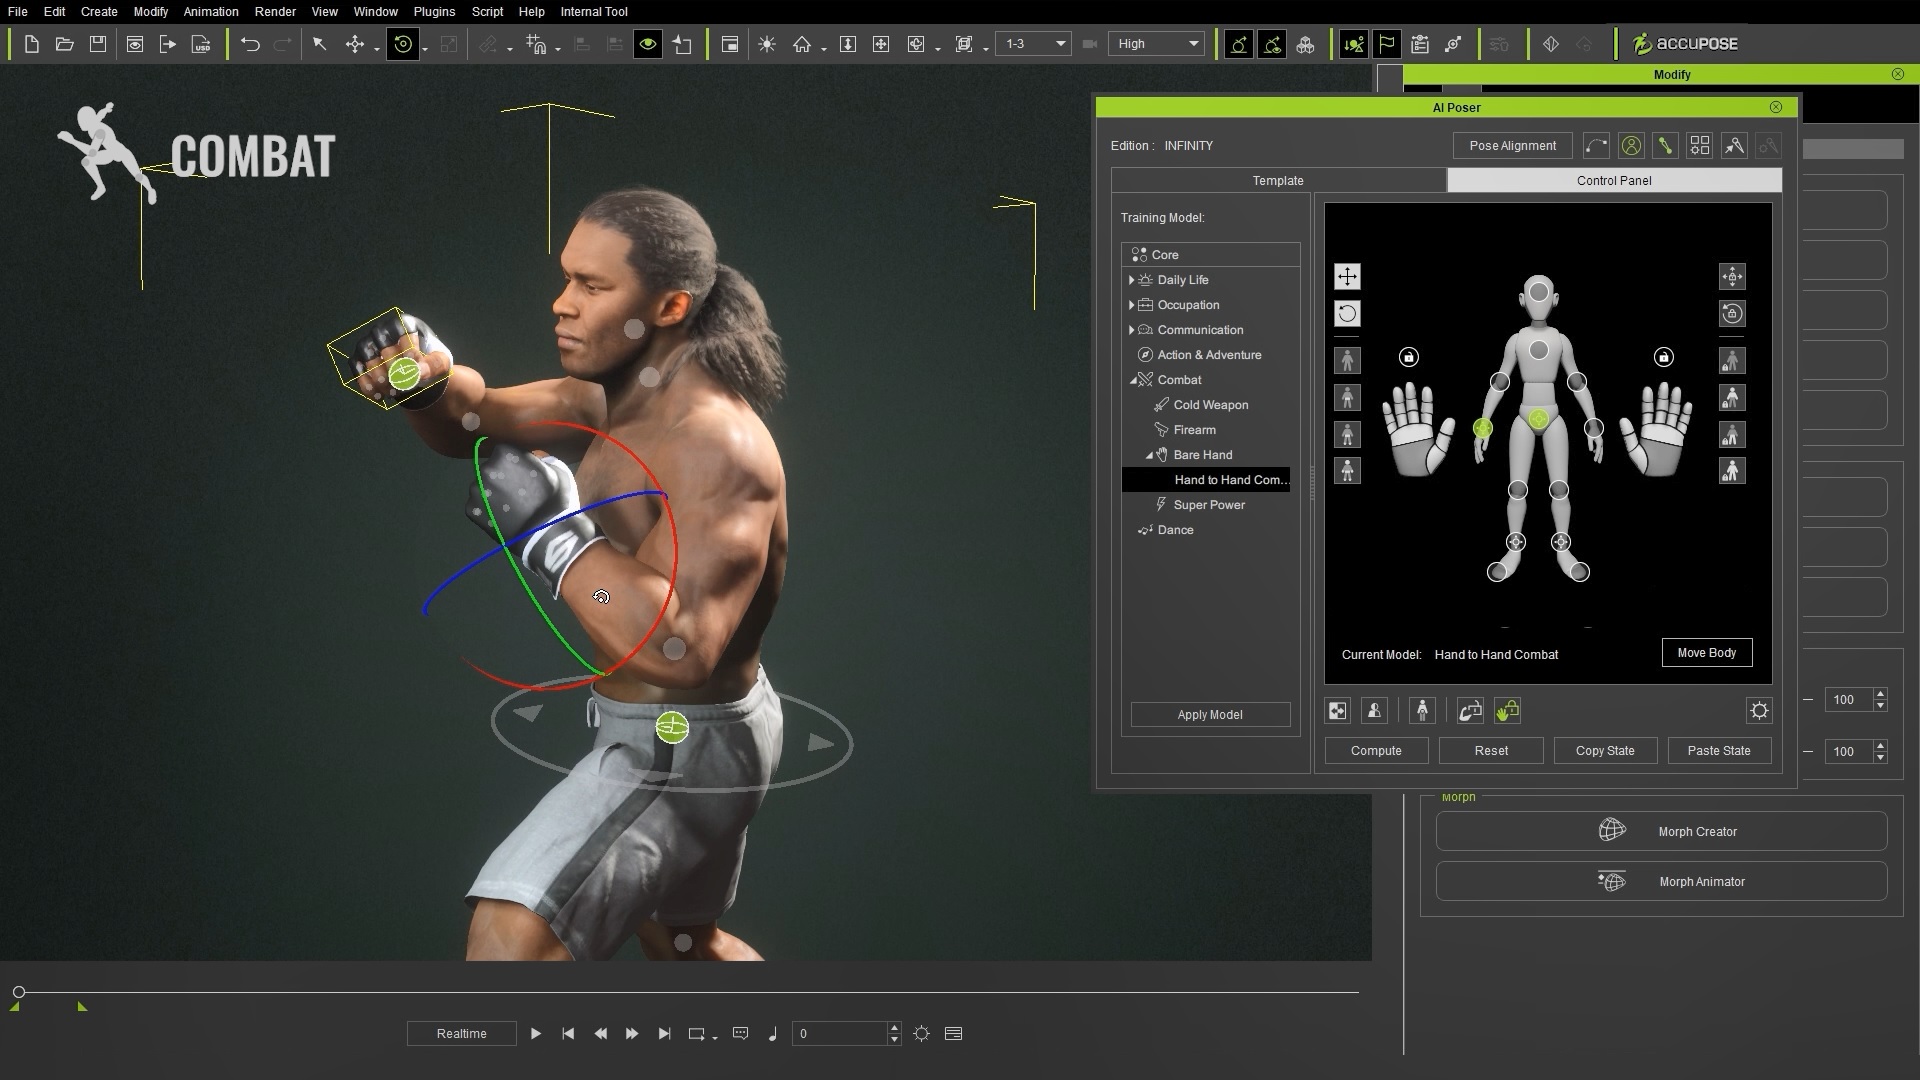The width and height of the screenshot is (1920, 1080).
Task: Open AI Poser settings gear icon
Action: pos(1759,711)
